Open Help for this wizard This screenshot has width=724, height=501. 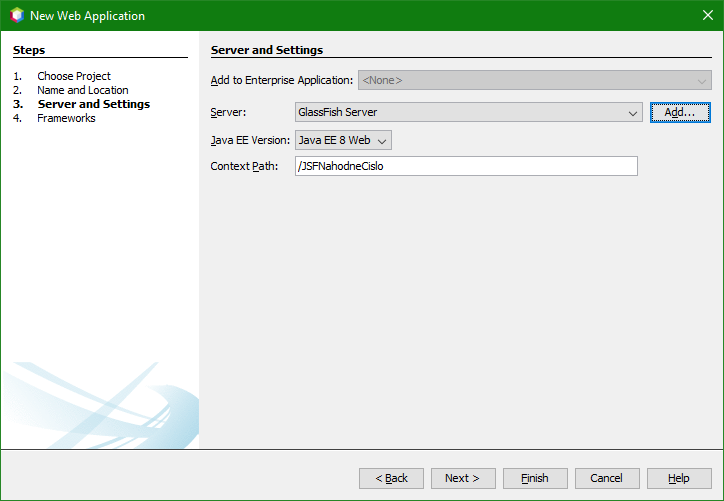[x=679, y=478]
